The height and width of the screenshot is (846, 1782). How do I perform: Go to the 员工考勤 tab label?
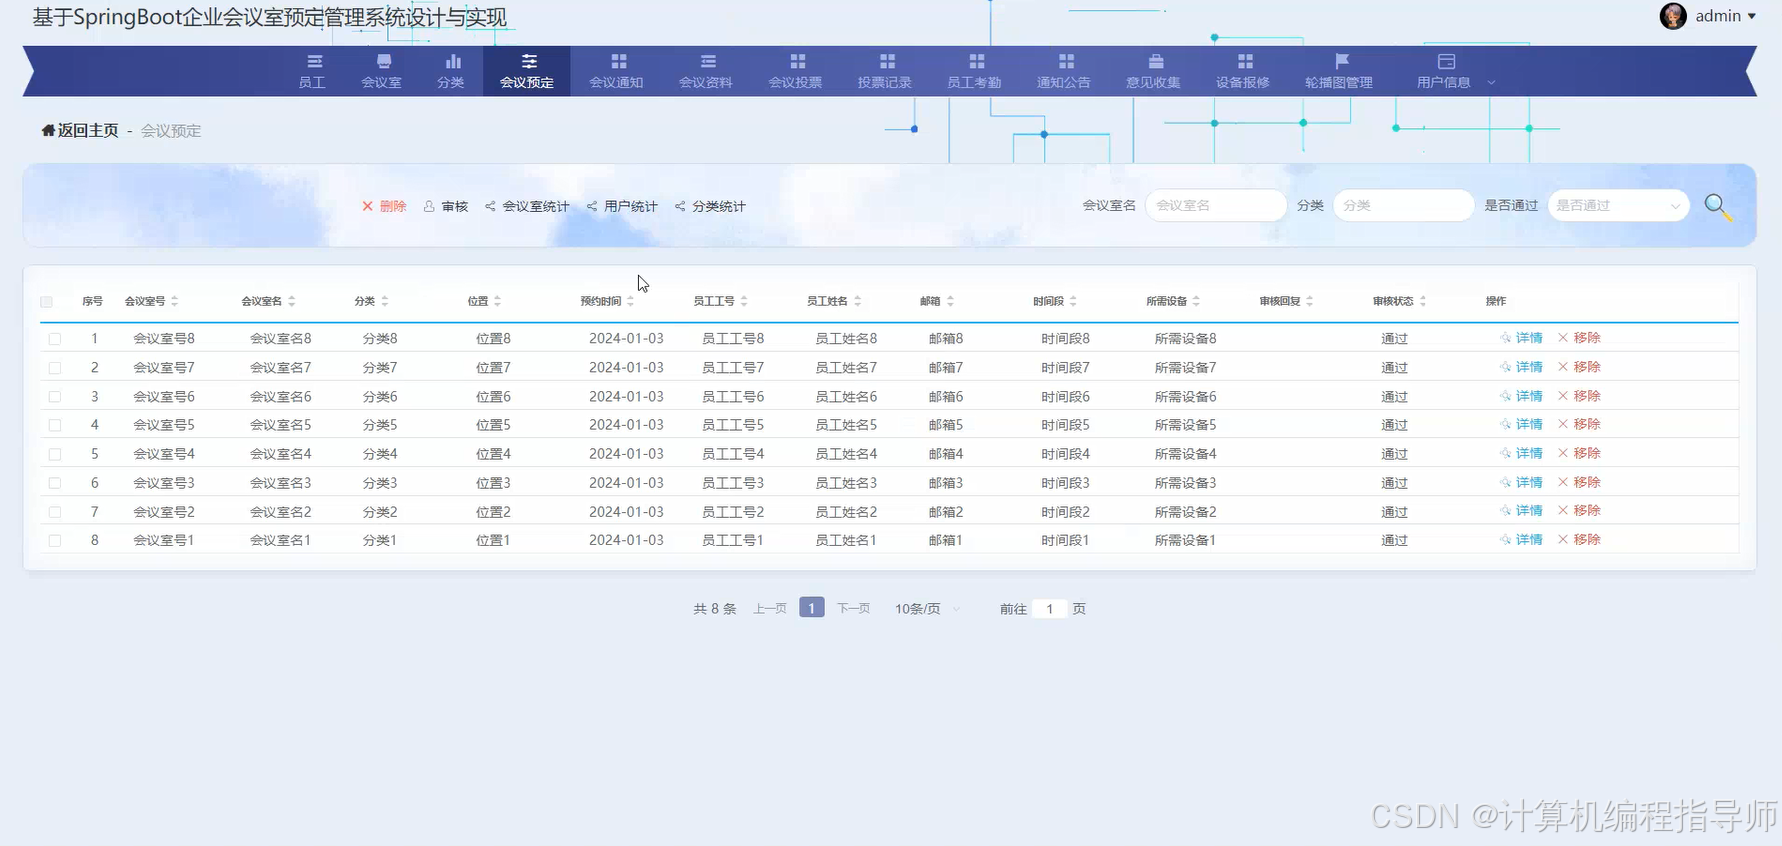click(x=974, y=82)
